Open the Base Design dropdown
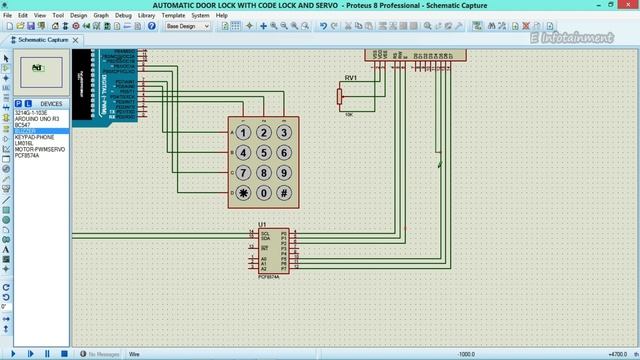Image resolution: width=640 pixels, height=360 pixels. [x=187, y=26]
